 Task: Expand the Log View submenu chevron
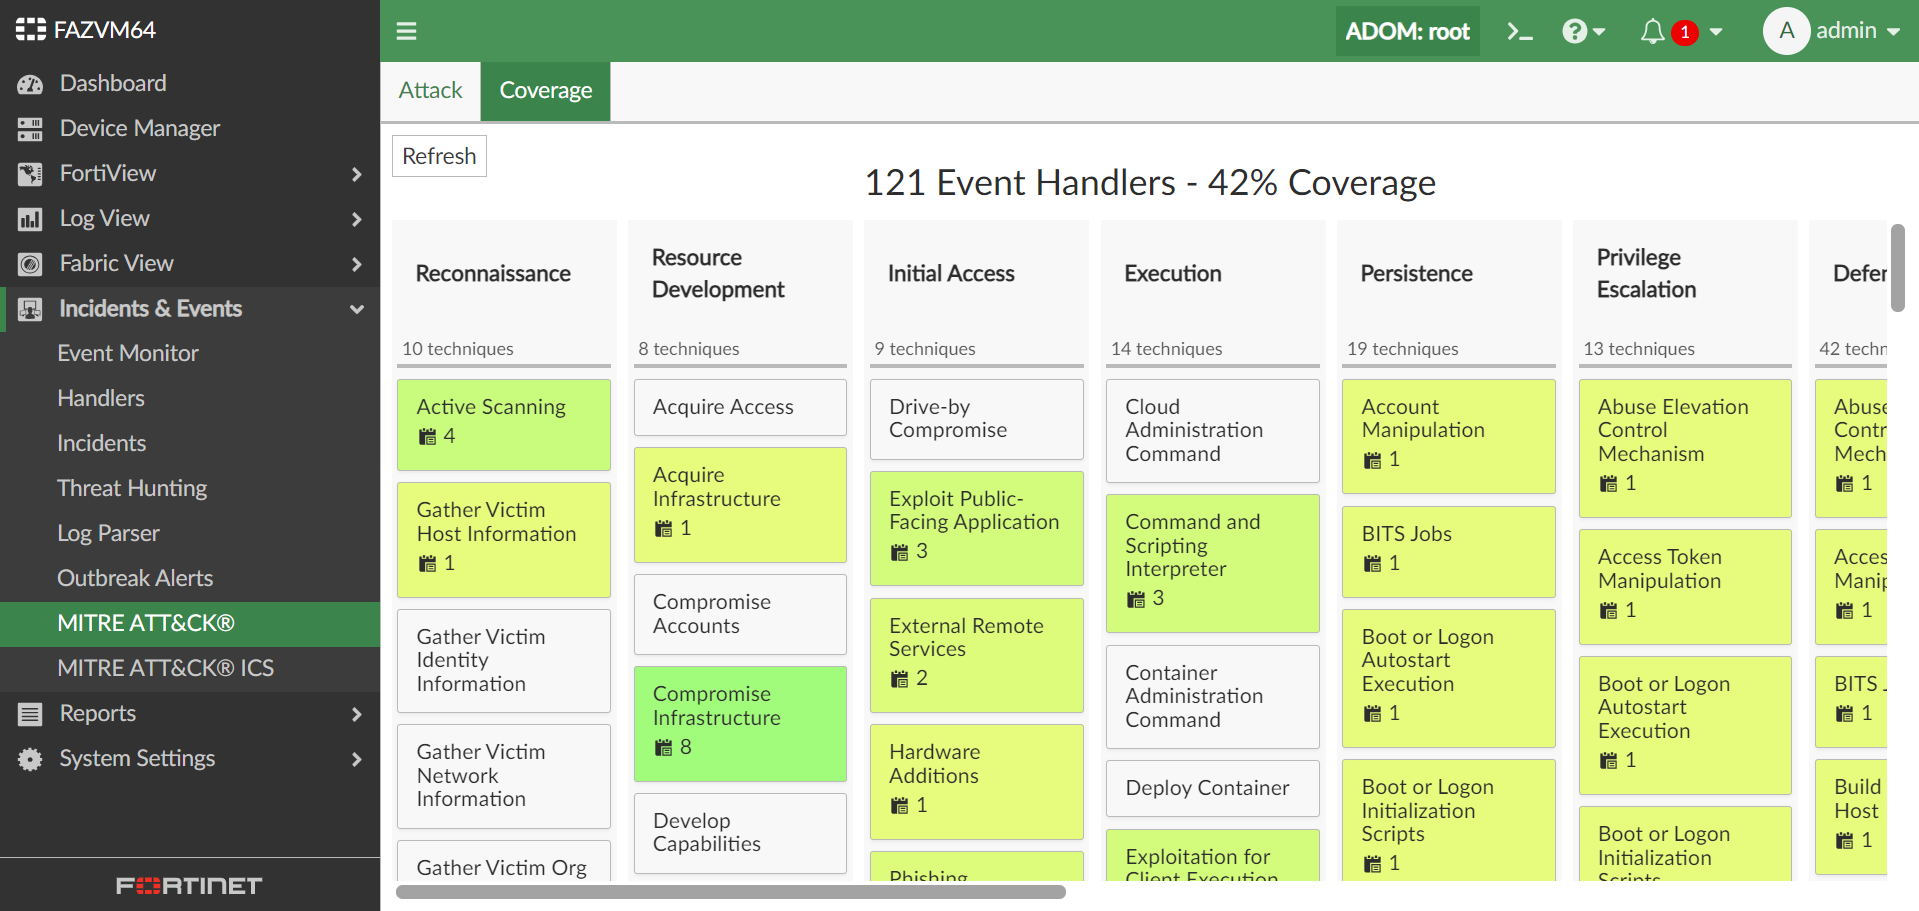click(x=357, y=219)
